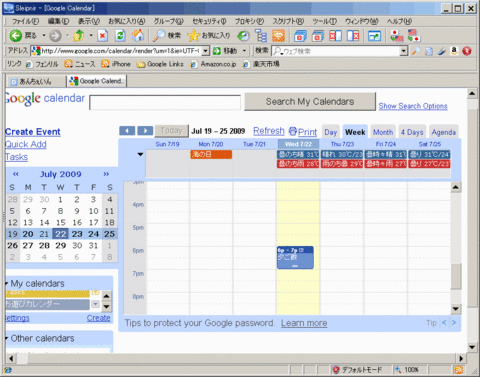Go to previous week with left arrow button

point(127,131)
